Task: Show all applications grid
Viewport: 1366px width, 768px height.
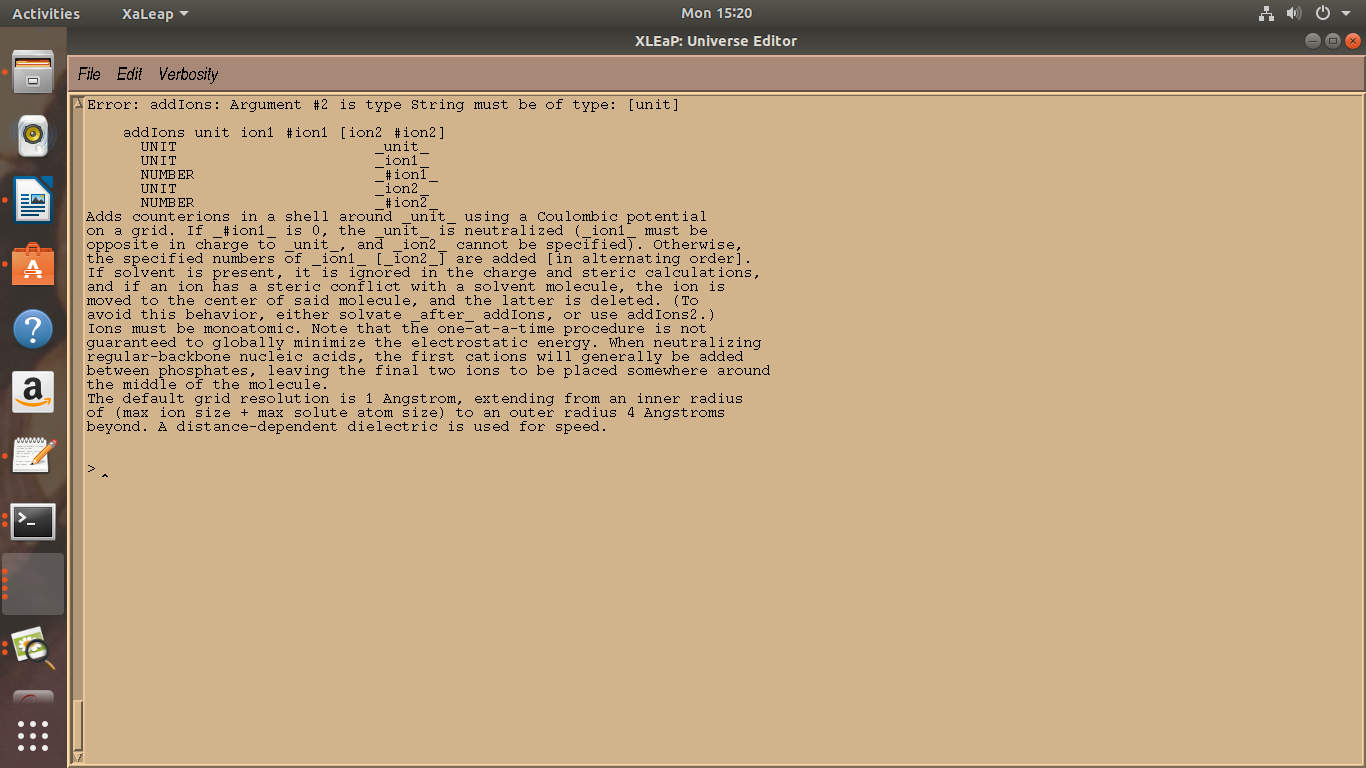Action: [x=33, y=736]
